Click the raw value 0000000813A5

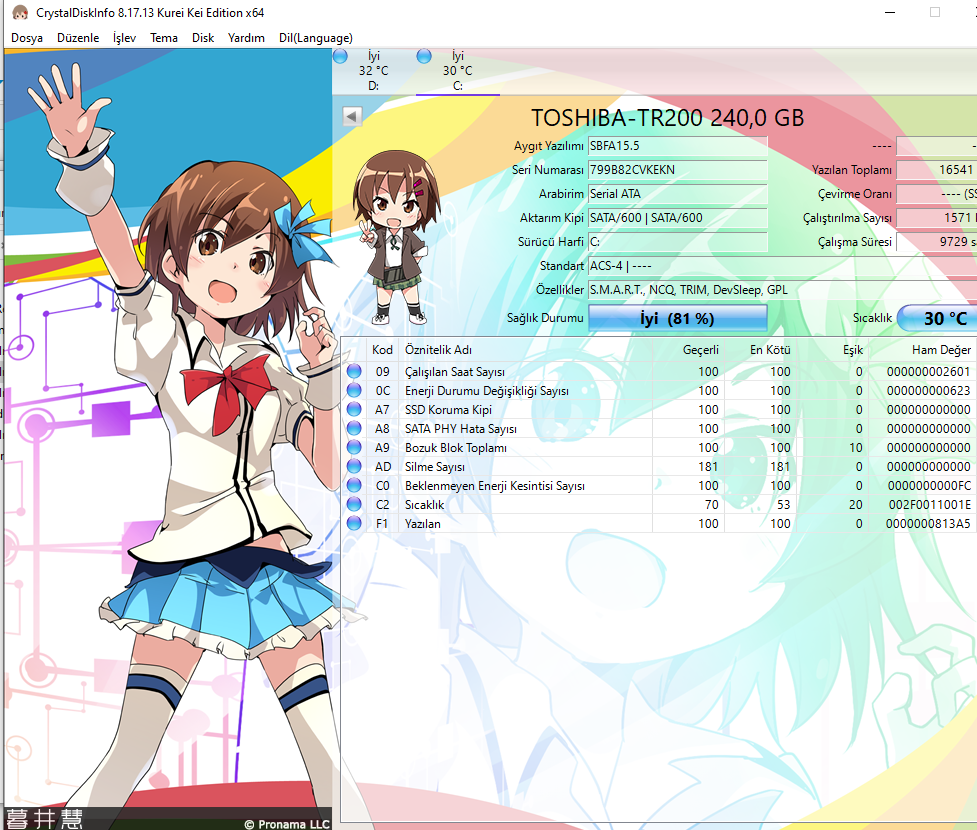(928, 524)
